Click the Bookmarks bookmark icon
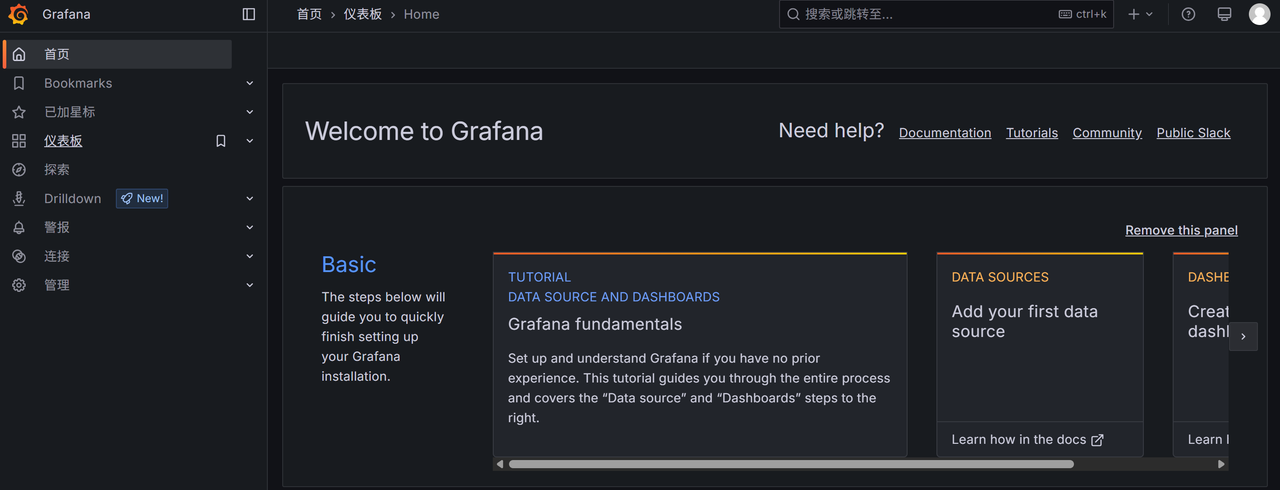The width and height of the screenshot is (1280, 490). point(19,83)
